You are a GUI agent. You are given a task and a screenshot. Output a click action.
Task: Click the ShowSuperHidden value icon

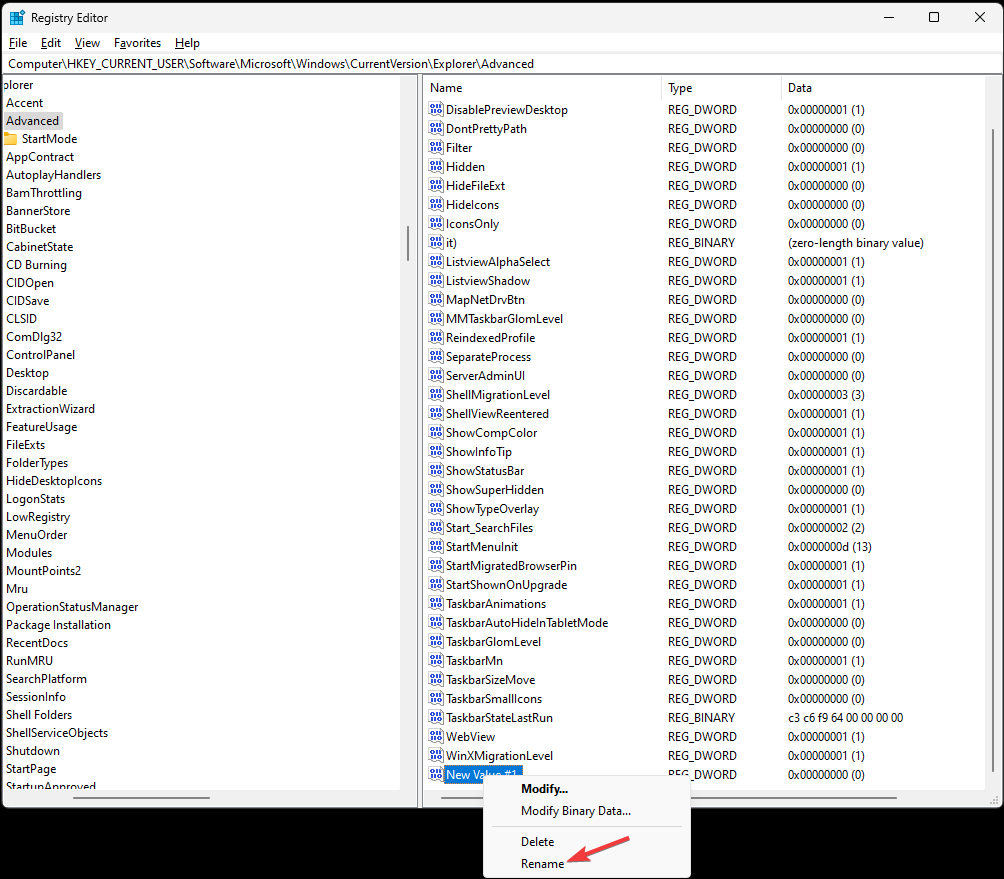click(x=436, y=489)
